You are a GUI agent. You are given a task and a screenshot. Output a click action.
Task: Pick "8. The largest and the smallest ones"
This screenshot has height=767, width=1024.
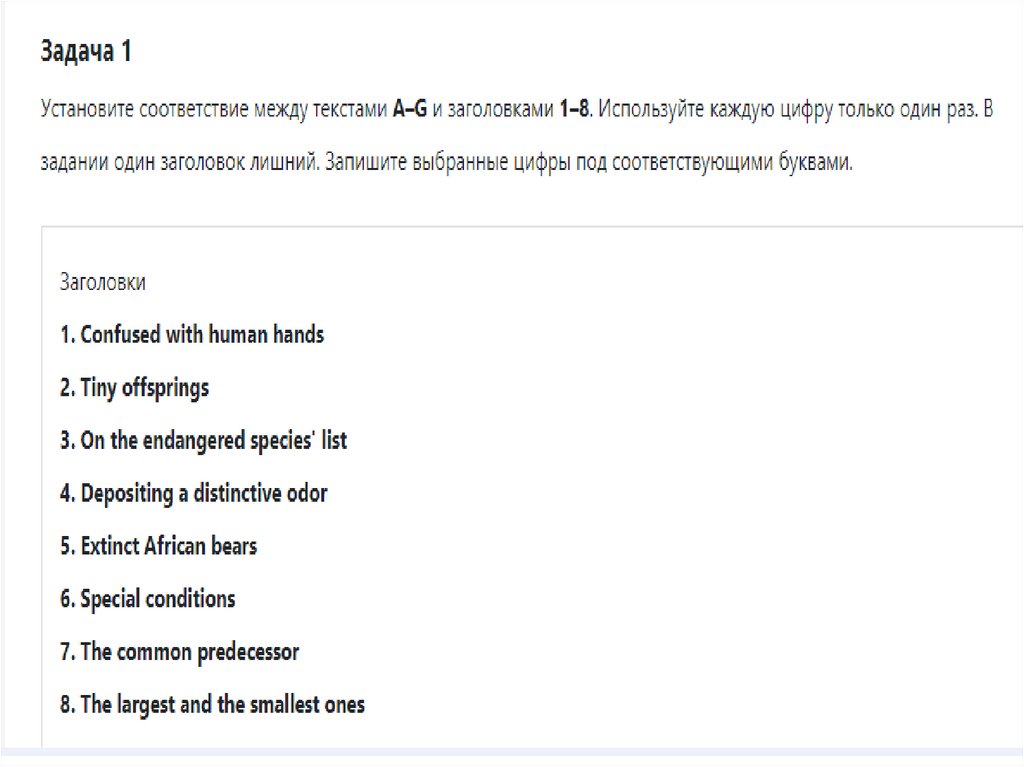212,705
